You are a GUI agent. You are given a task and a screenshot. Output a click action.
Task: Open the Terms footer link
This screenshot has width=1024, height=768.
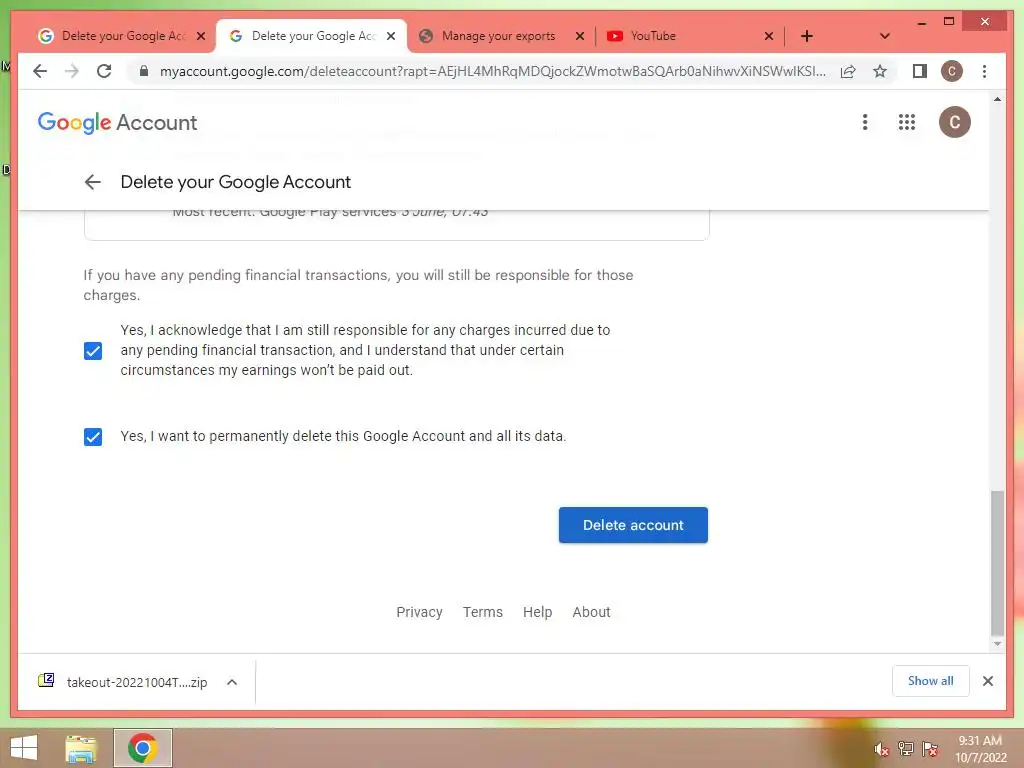pyautogui.click(x=483, y=612)
